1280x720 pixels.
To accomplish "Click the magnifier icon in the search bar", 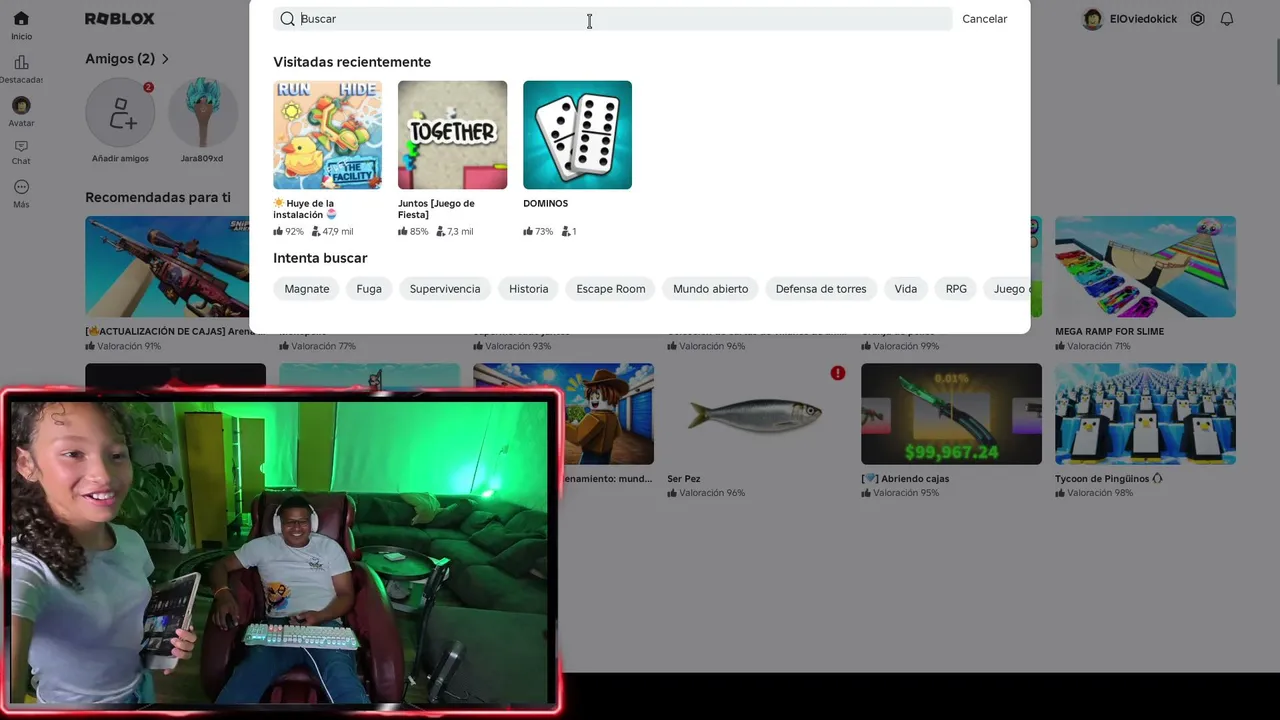I will 287,19.
